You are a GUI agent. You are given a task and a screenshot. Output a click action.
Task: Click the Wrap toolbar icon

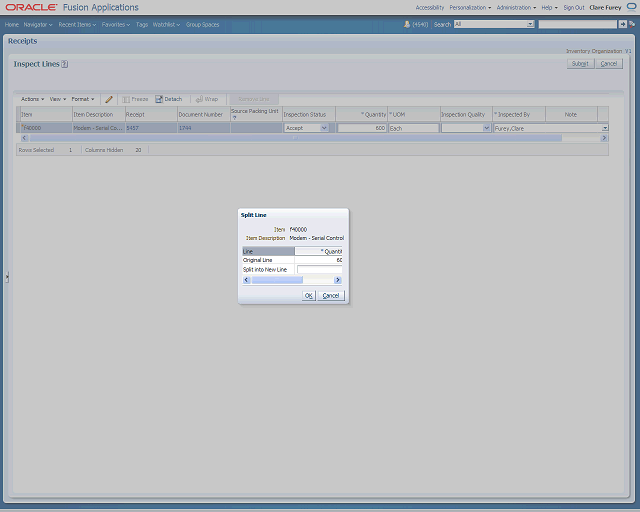207,99
